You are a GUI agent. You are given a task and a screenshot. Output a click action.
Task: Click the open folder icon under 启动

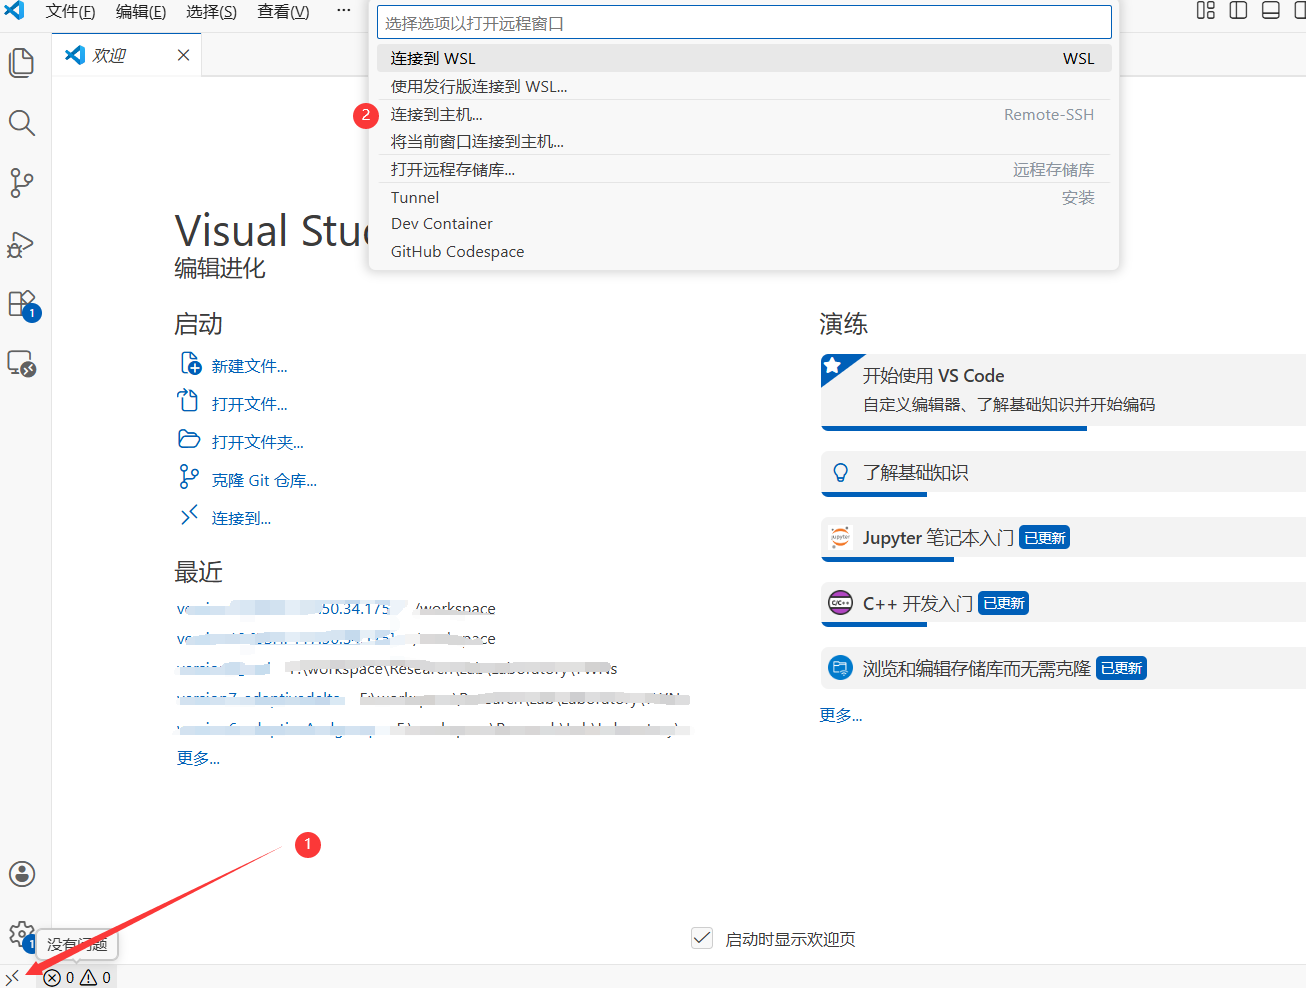(189, 440)
